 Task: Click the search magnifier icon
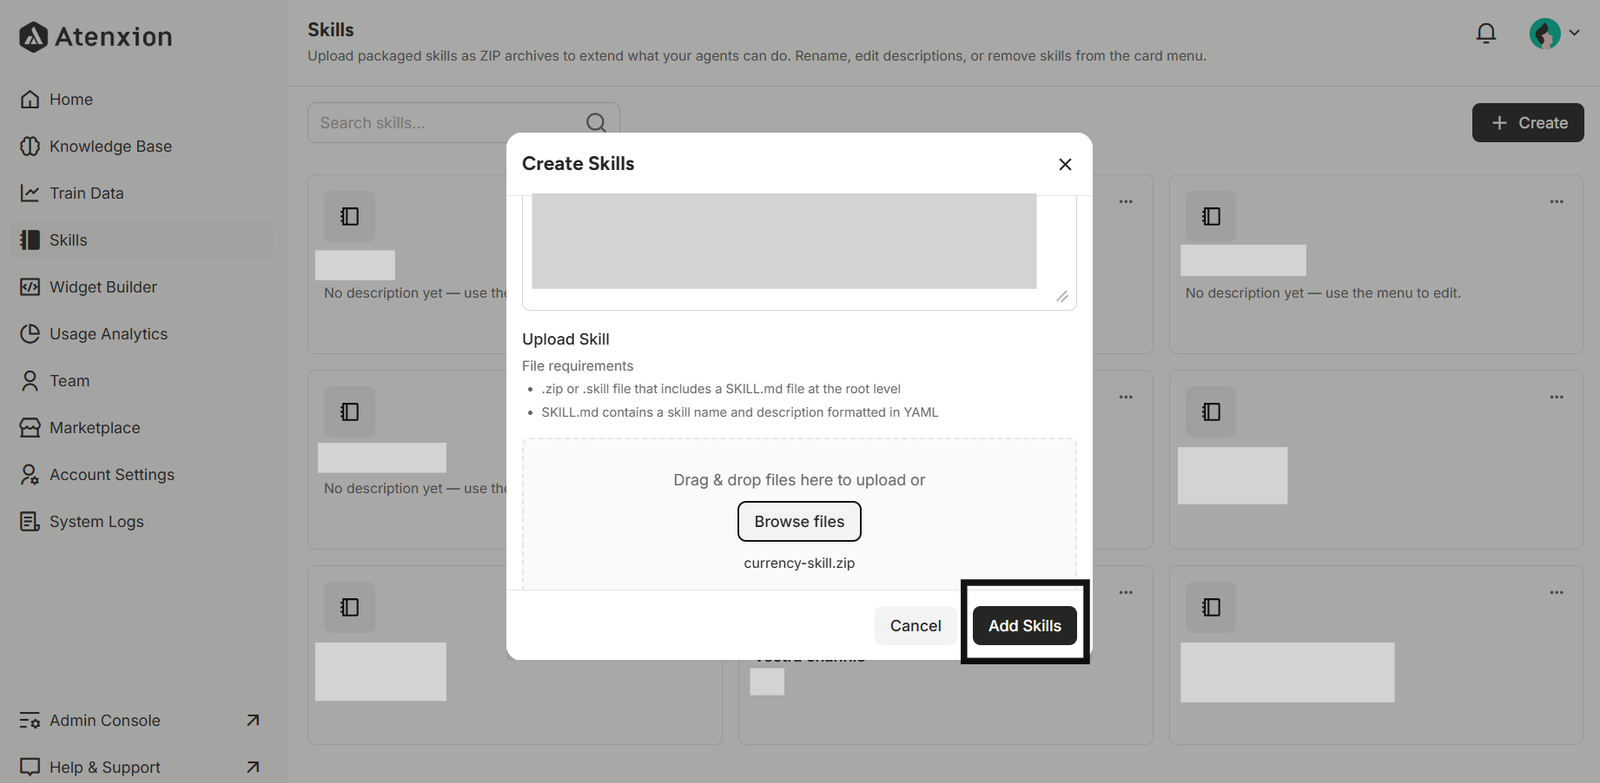pos(596,123)
